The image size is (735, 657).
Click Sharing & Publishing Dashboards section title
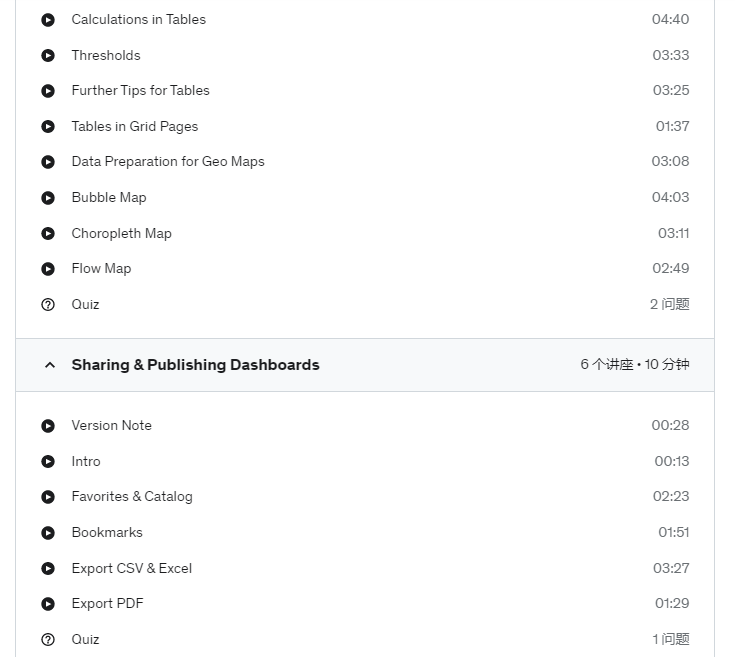195,365
